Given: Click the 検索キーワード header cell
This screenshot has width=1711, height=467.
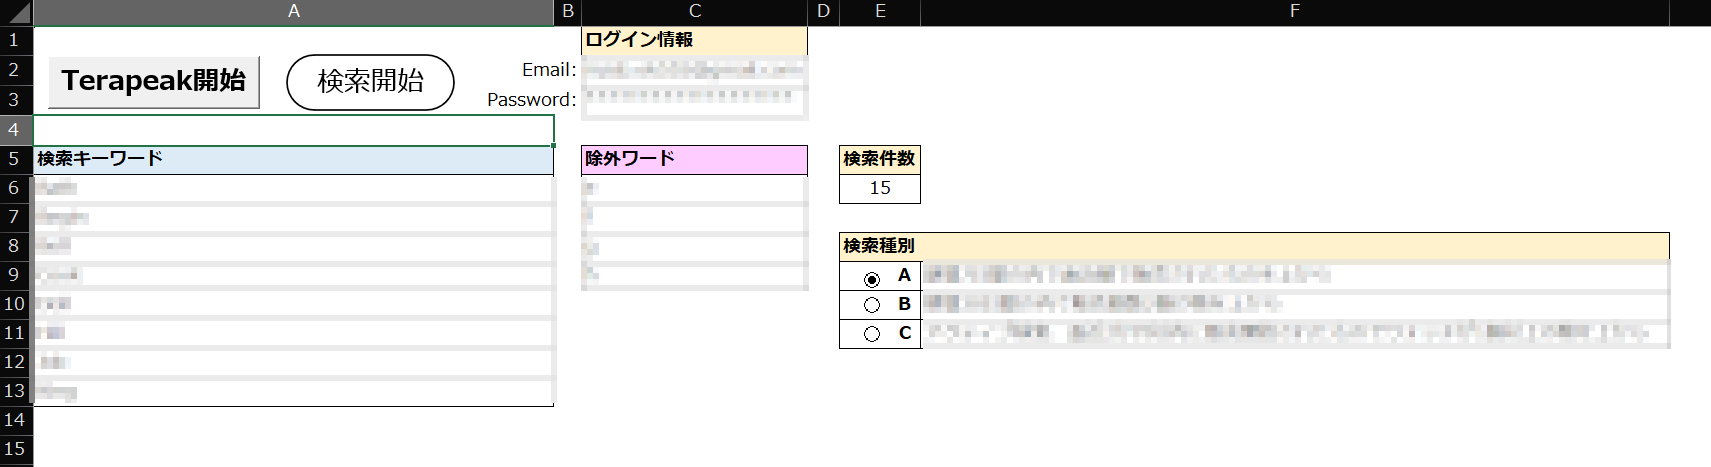Looking at the screenshot, I should click(x=293, y=159).
